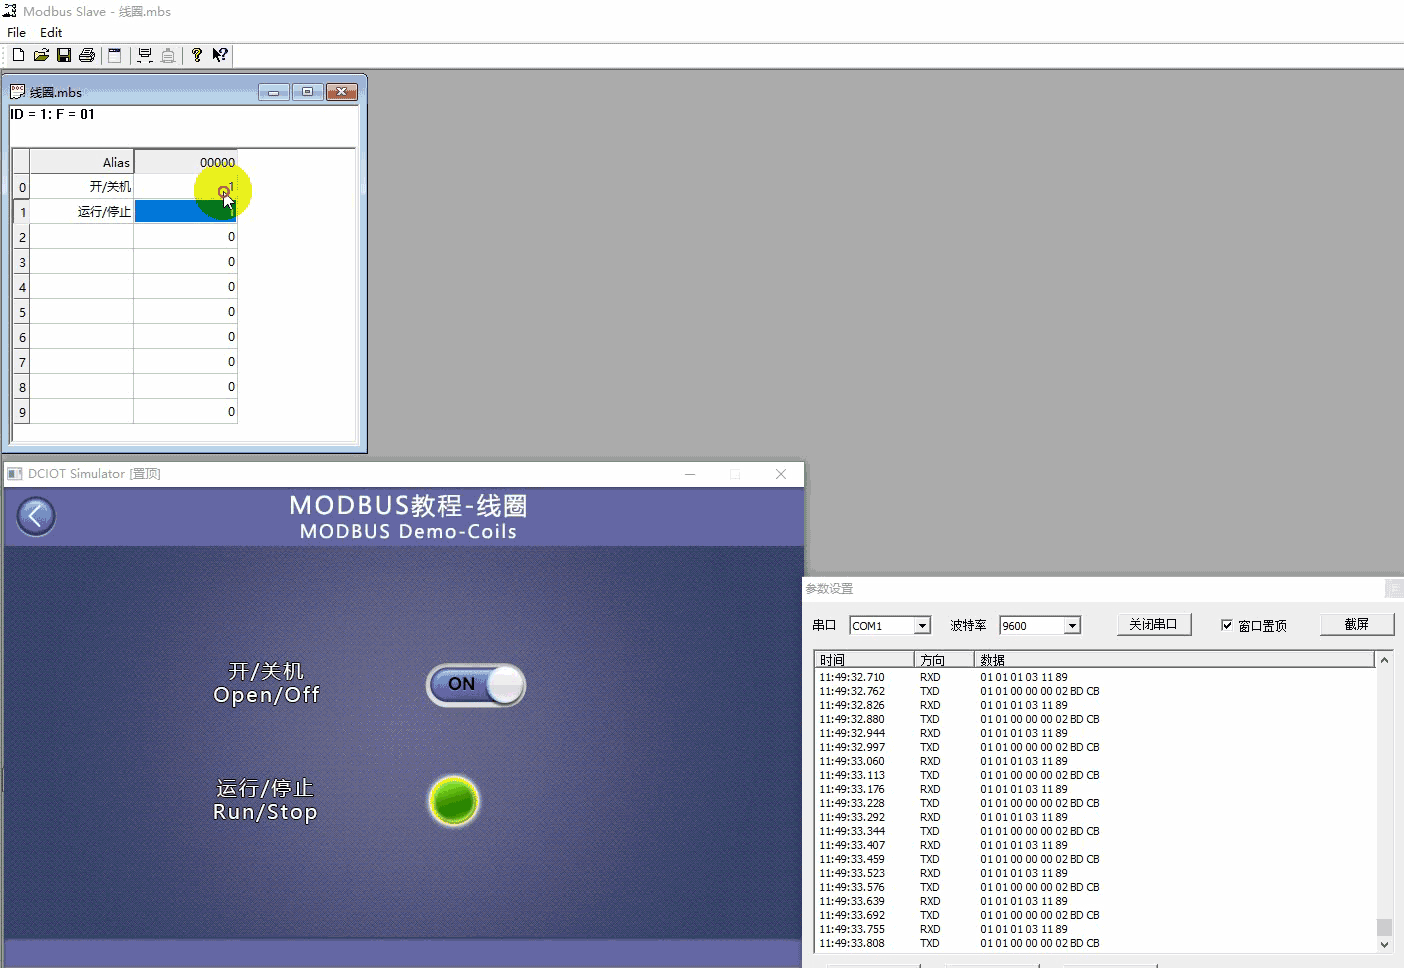Viewport: 1404px width, 968px height.
Task: Select value cell in row 2
Action: click(x=185, y=237)
